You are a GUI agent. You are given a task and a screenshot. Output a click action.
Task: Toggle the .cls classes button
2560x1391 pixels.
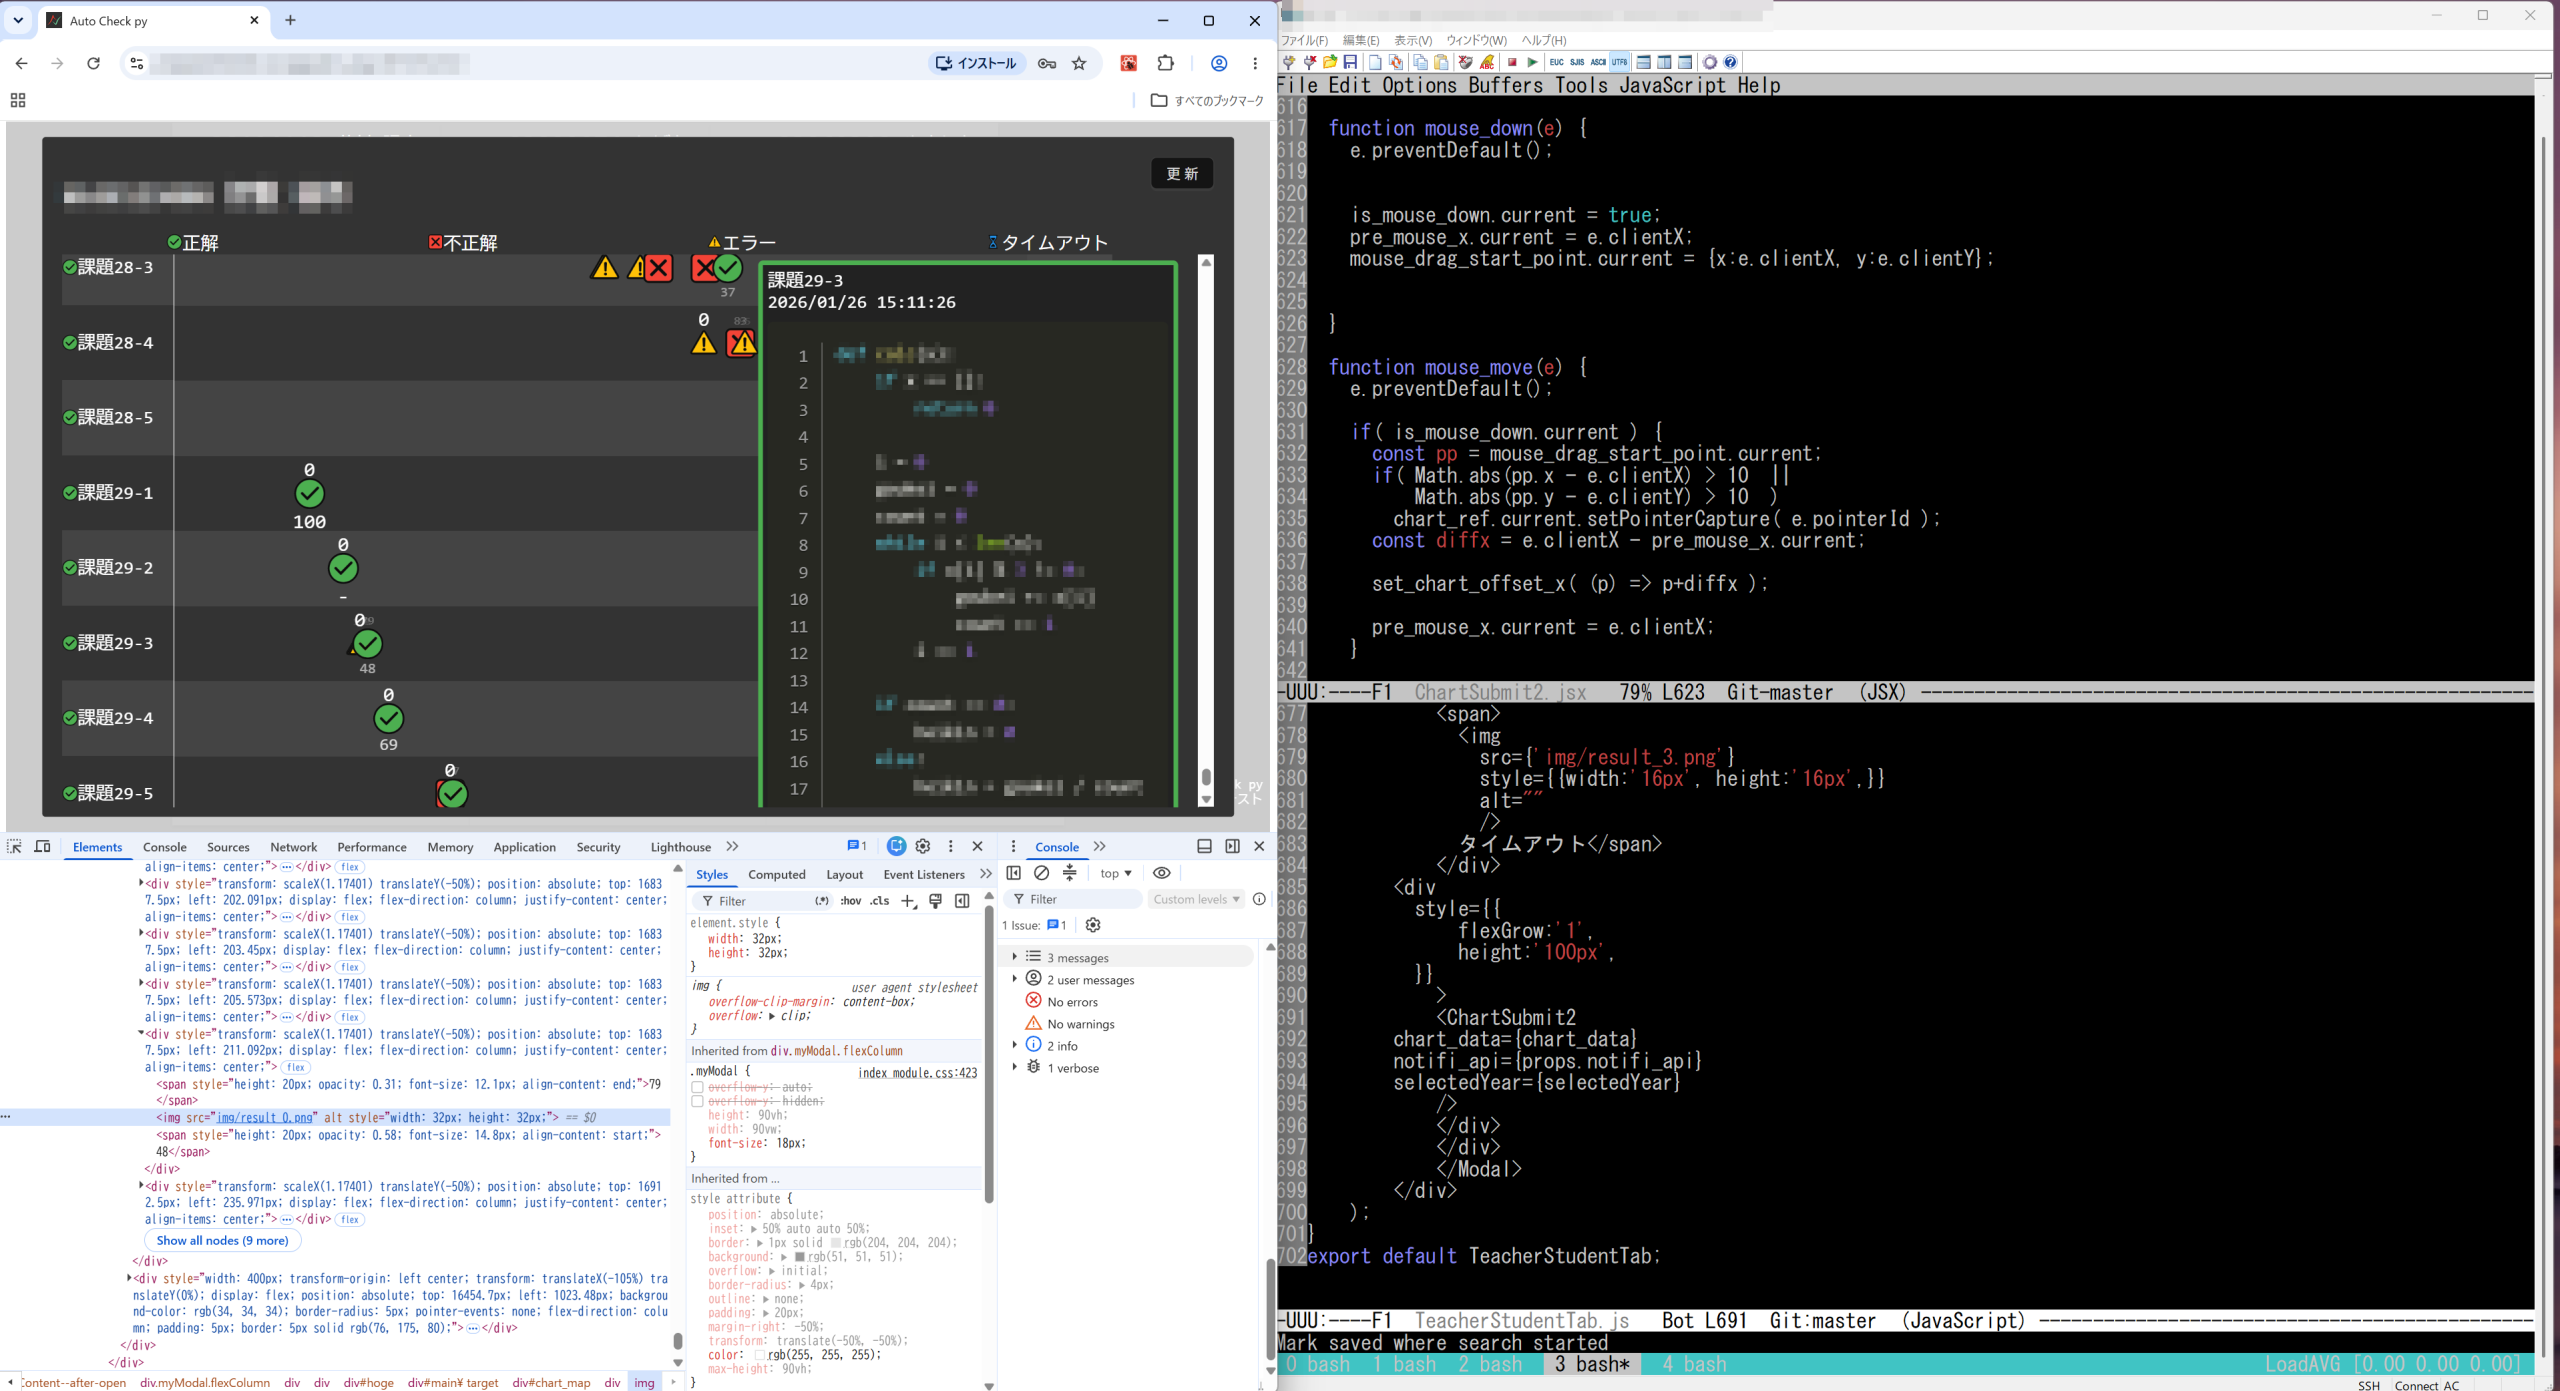(880, 900)
